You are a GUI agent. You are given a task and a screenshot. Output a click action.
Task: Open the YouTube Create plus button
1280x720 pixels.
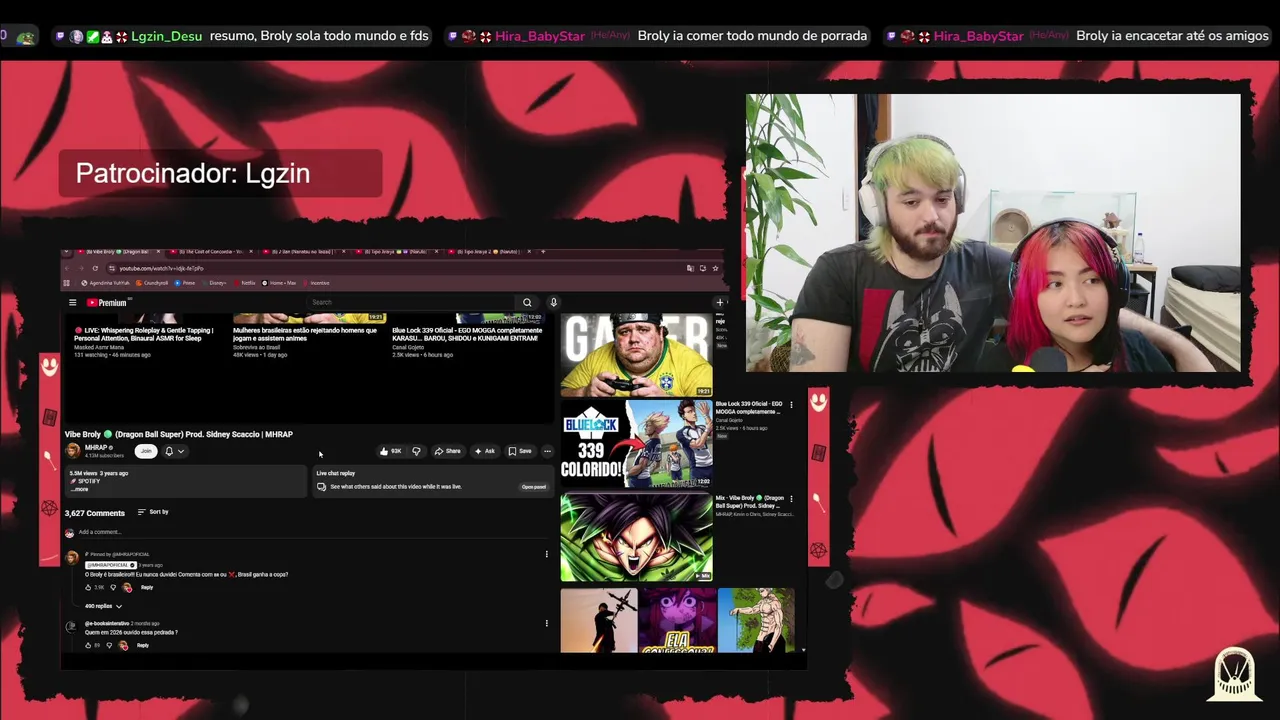719,302
